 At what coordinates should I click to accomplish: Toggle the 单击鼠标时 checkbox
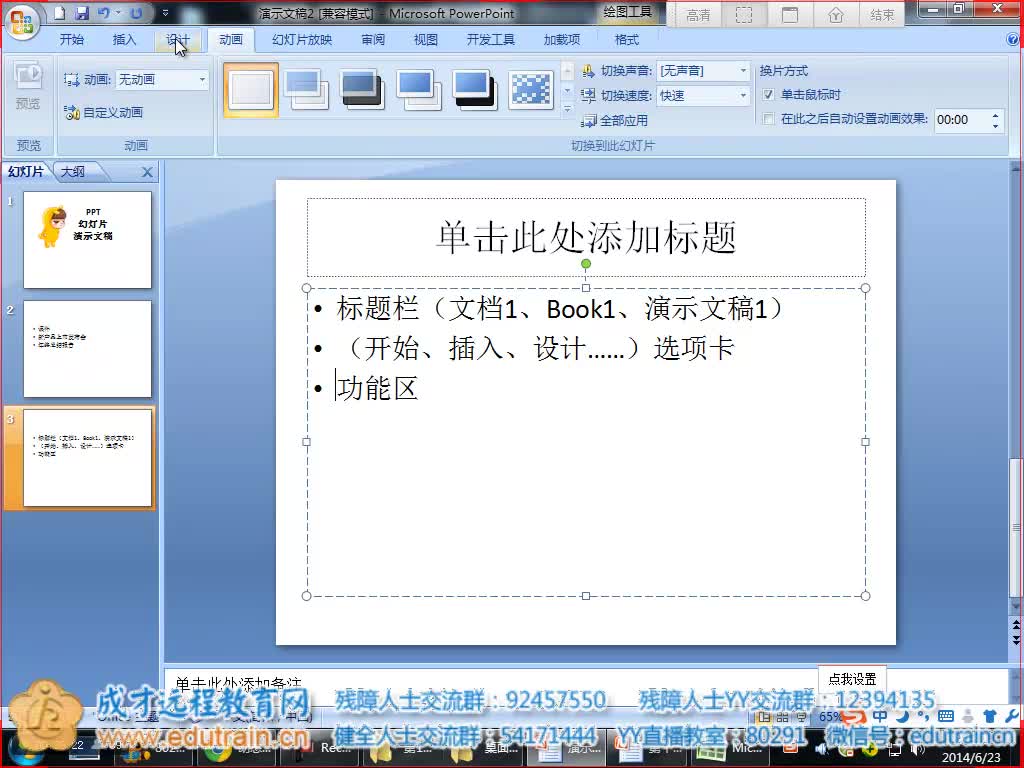point(768,95)
